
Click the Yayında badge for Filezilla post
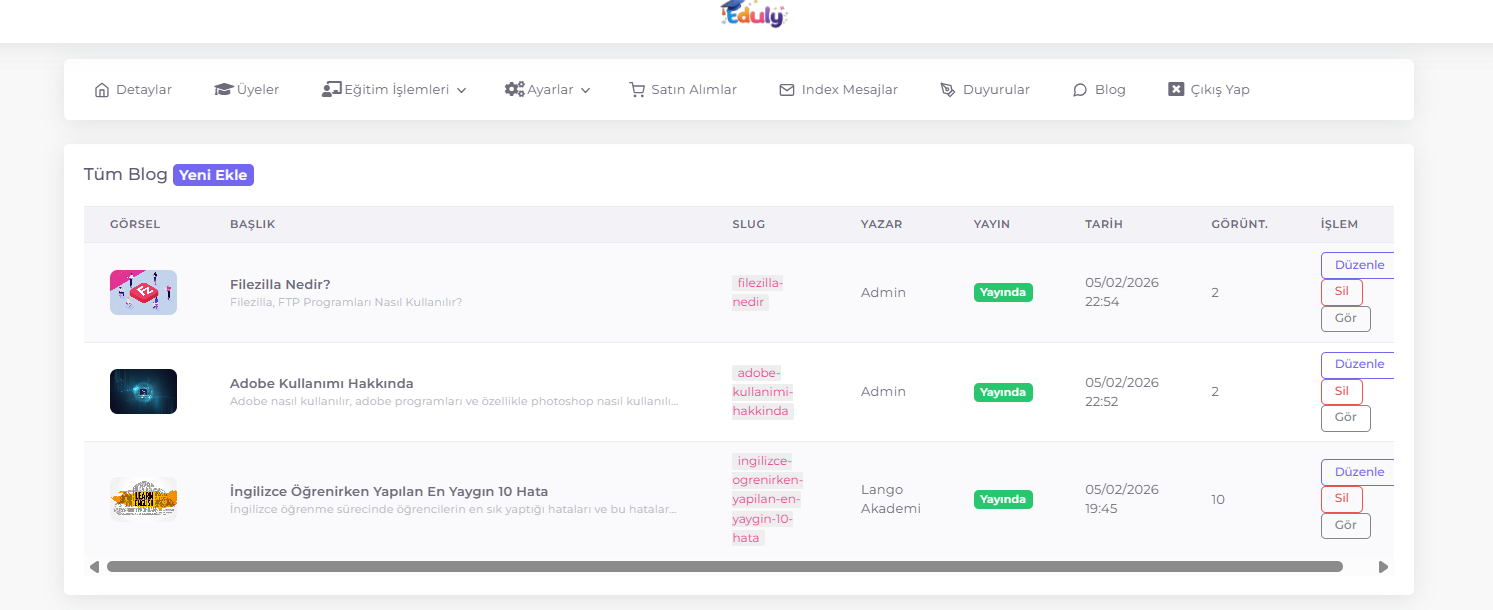point(1002,292)
